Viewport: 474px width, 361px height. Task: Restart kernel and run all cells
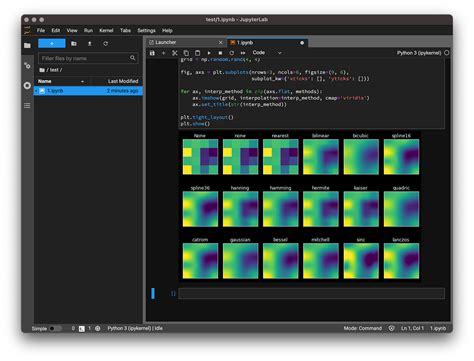click(x=243, y=53)
